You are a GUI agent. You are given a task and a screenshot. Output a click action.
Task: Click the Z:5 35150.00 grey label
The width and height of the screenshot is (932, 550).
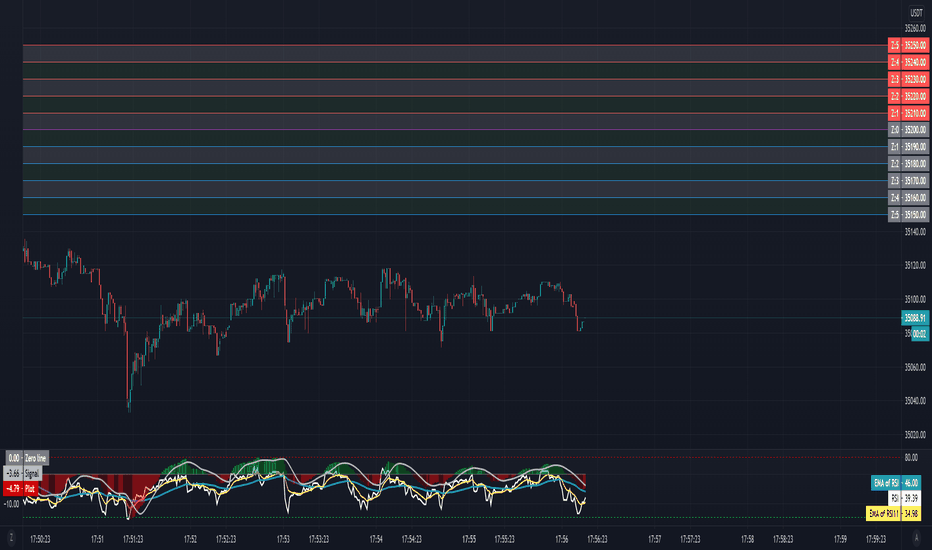(908, 215)
